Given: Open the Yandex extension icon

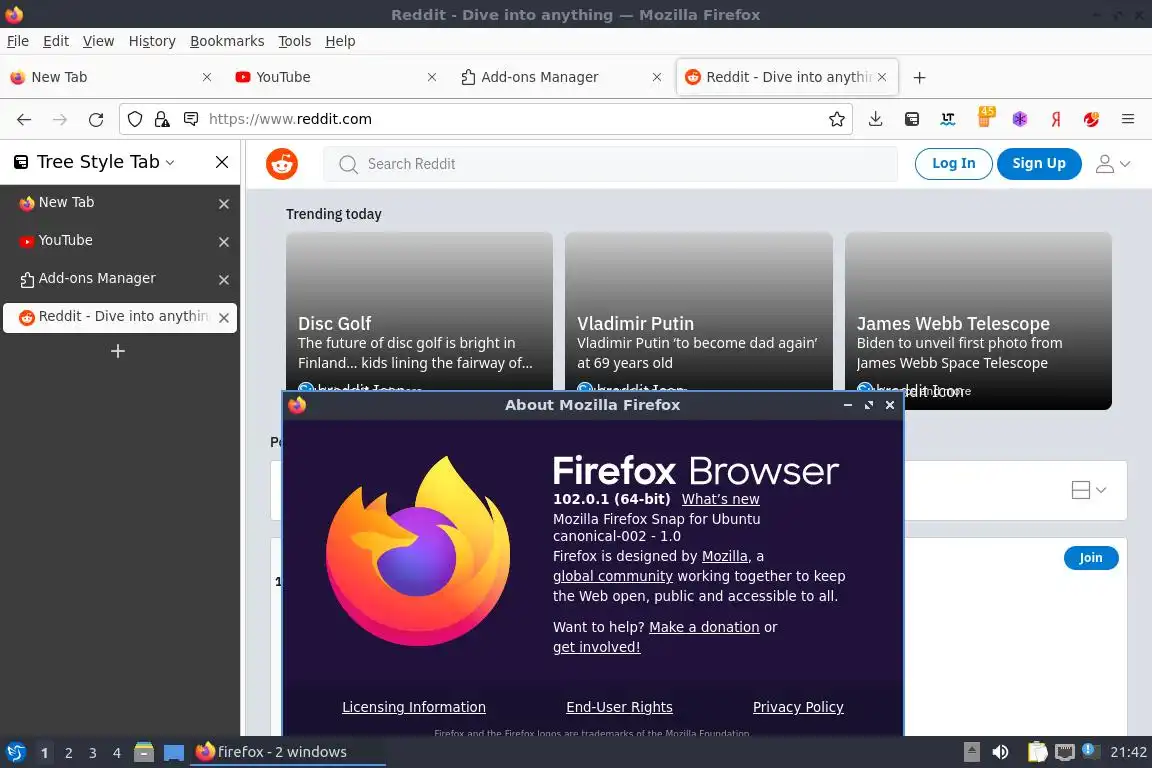Looking at the screenshot, I should pos(1056,119).
